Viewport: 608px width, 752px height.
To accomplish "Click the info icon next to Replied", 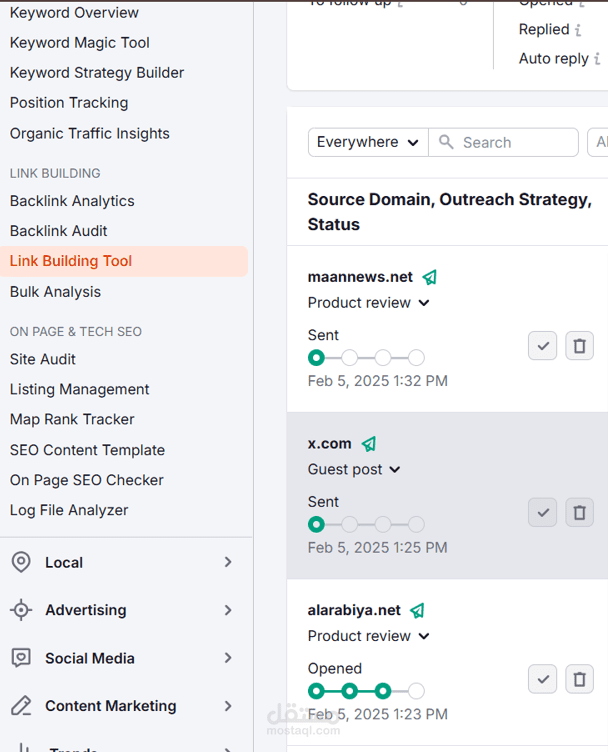I will 578,30.
